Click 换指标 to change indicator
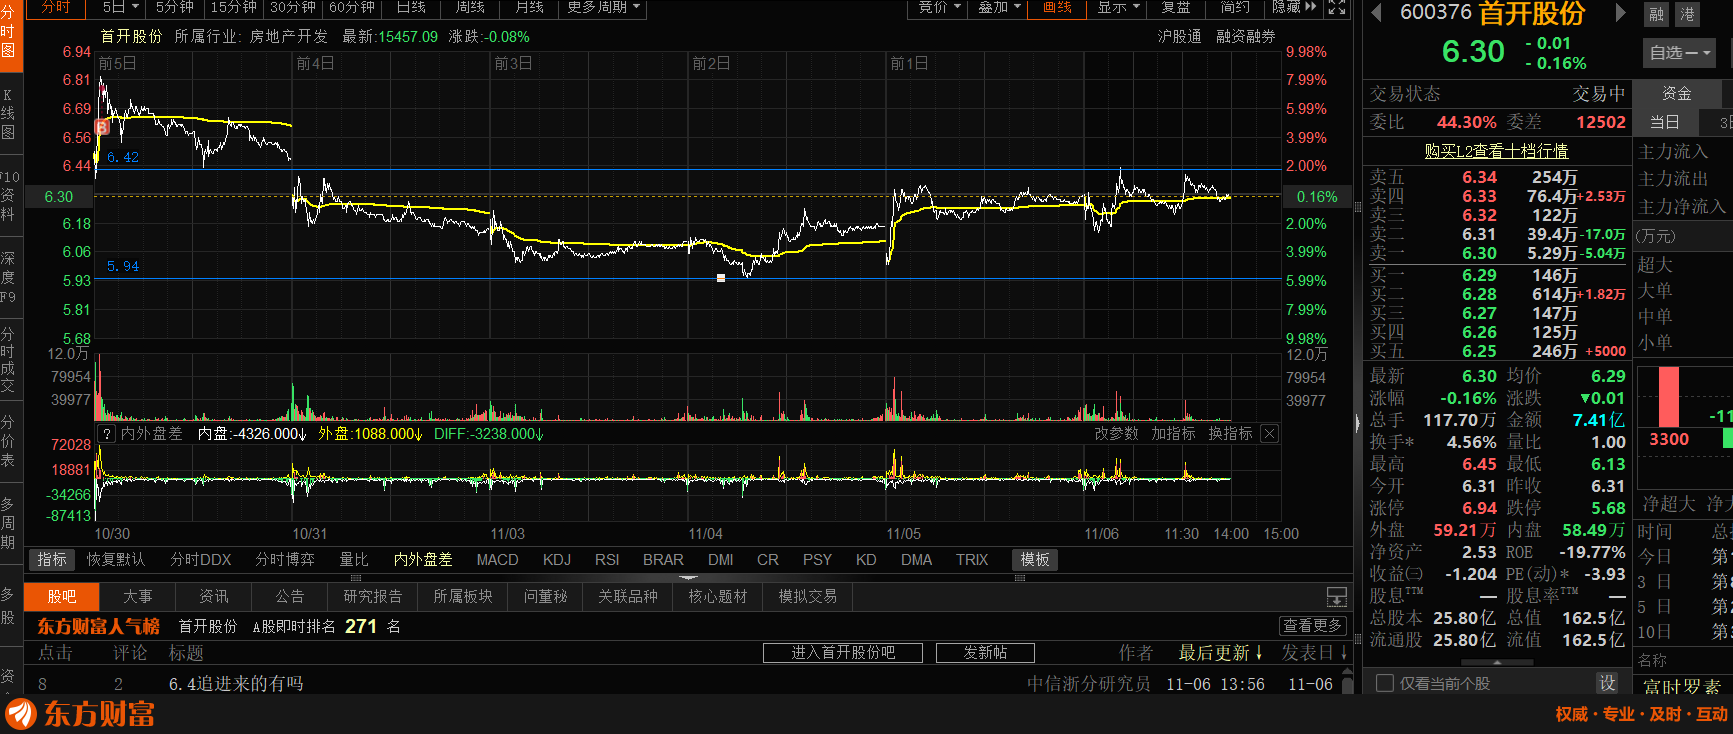Viewport: 1733px width, 734px height. click(x=1230, y=433)
